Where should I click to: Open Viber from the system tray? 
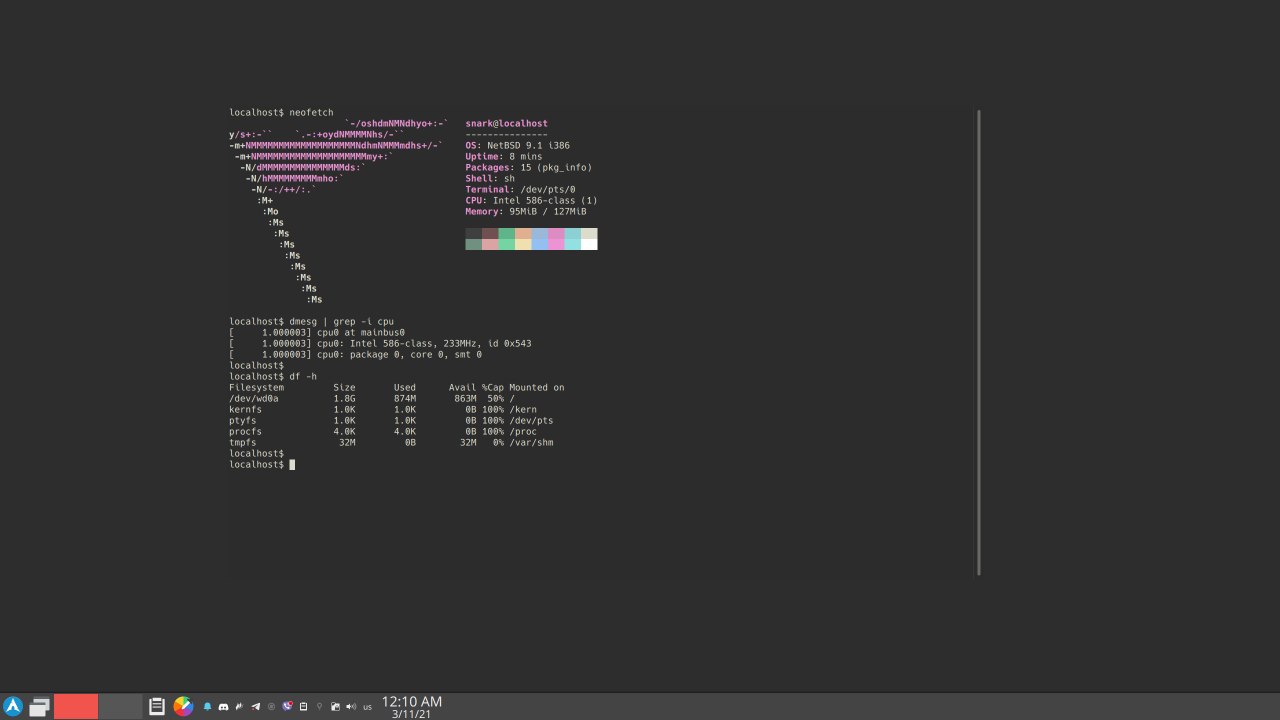click(287, 706)
